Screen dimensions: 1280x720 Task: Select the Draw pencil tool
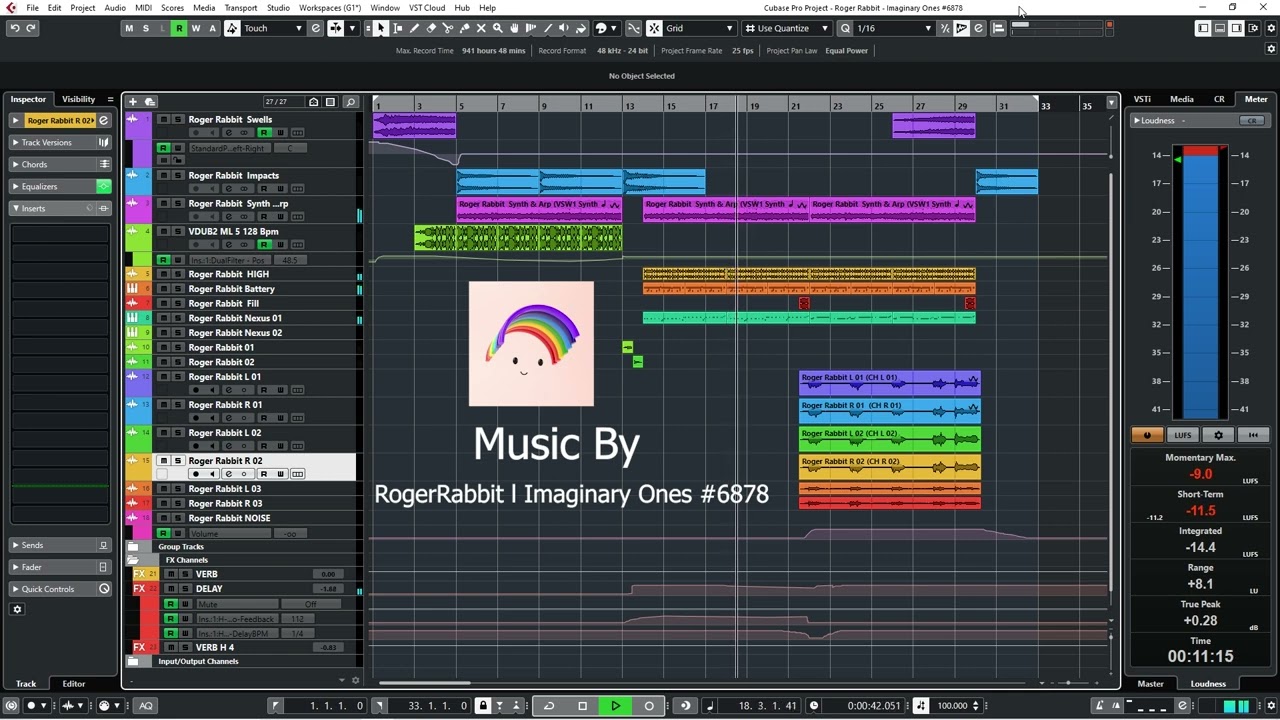[414, 28]
